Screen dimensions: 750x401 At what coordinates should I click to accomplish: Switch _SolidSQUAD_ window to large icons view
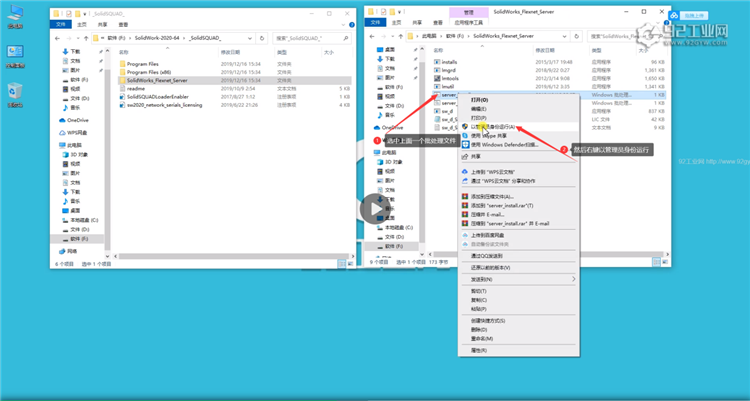[350, 264]
